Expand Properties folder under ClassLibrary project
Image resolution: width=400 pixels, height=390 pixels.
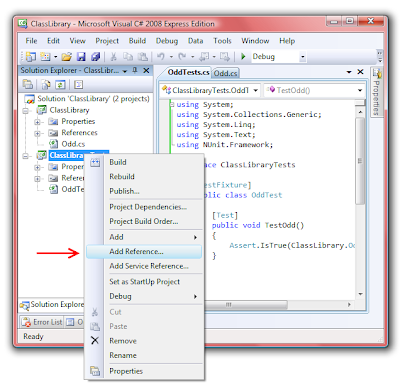pos(37,122)
